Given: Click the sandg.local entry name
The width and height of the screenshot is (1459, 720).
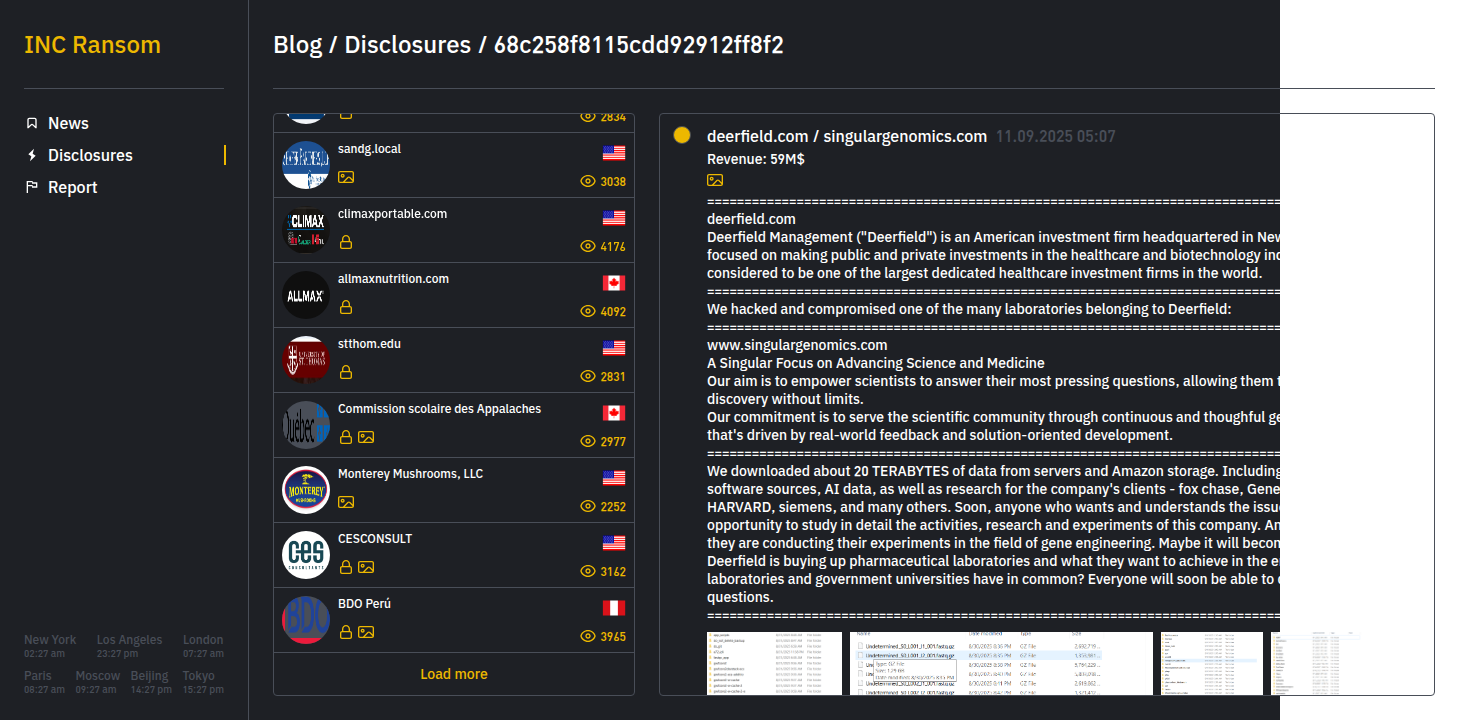Looking at the screenshot, I should pyautogui.click(x=369, y=149).
